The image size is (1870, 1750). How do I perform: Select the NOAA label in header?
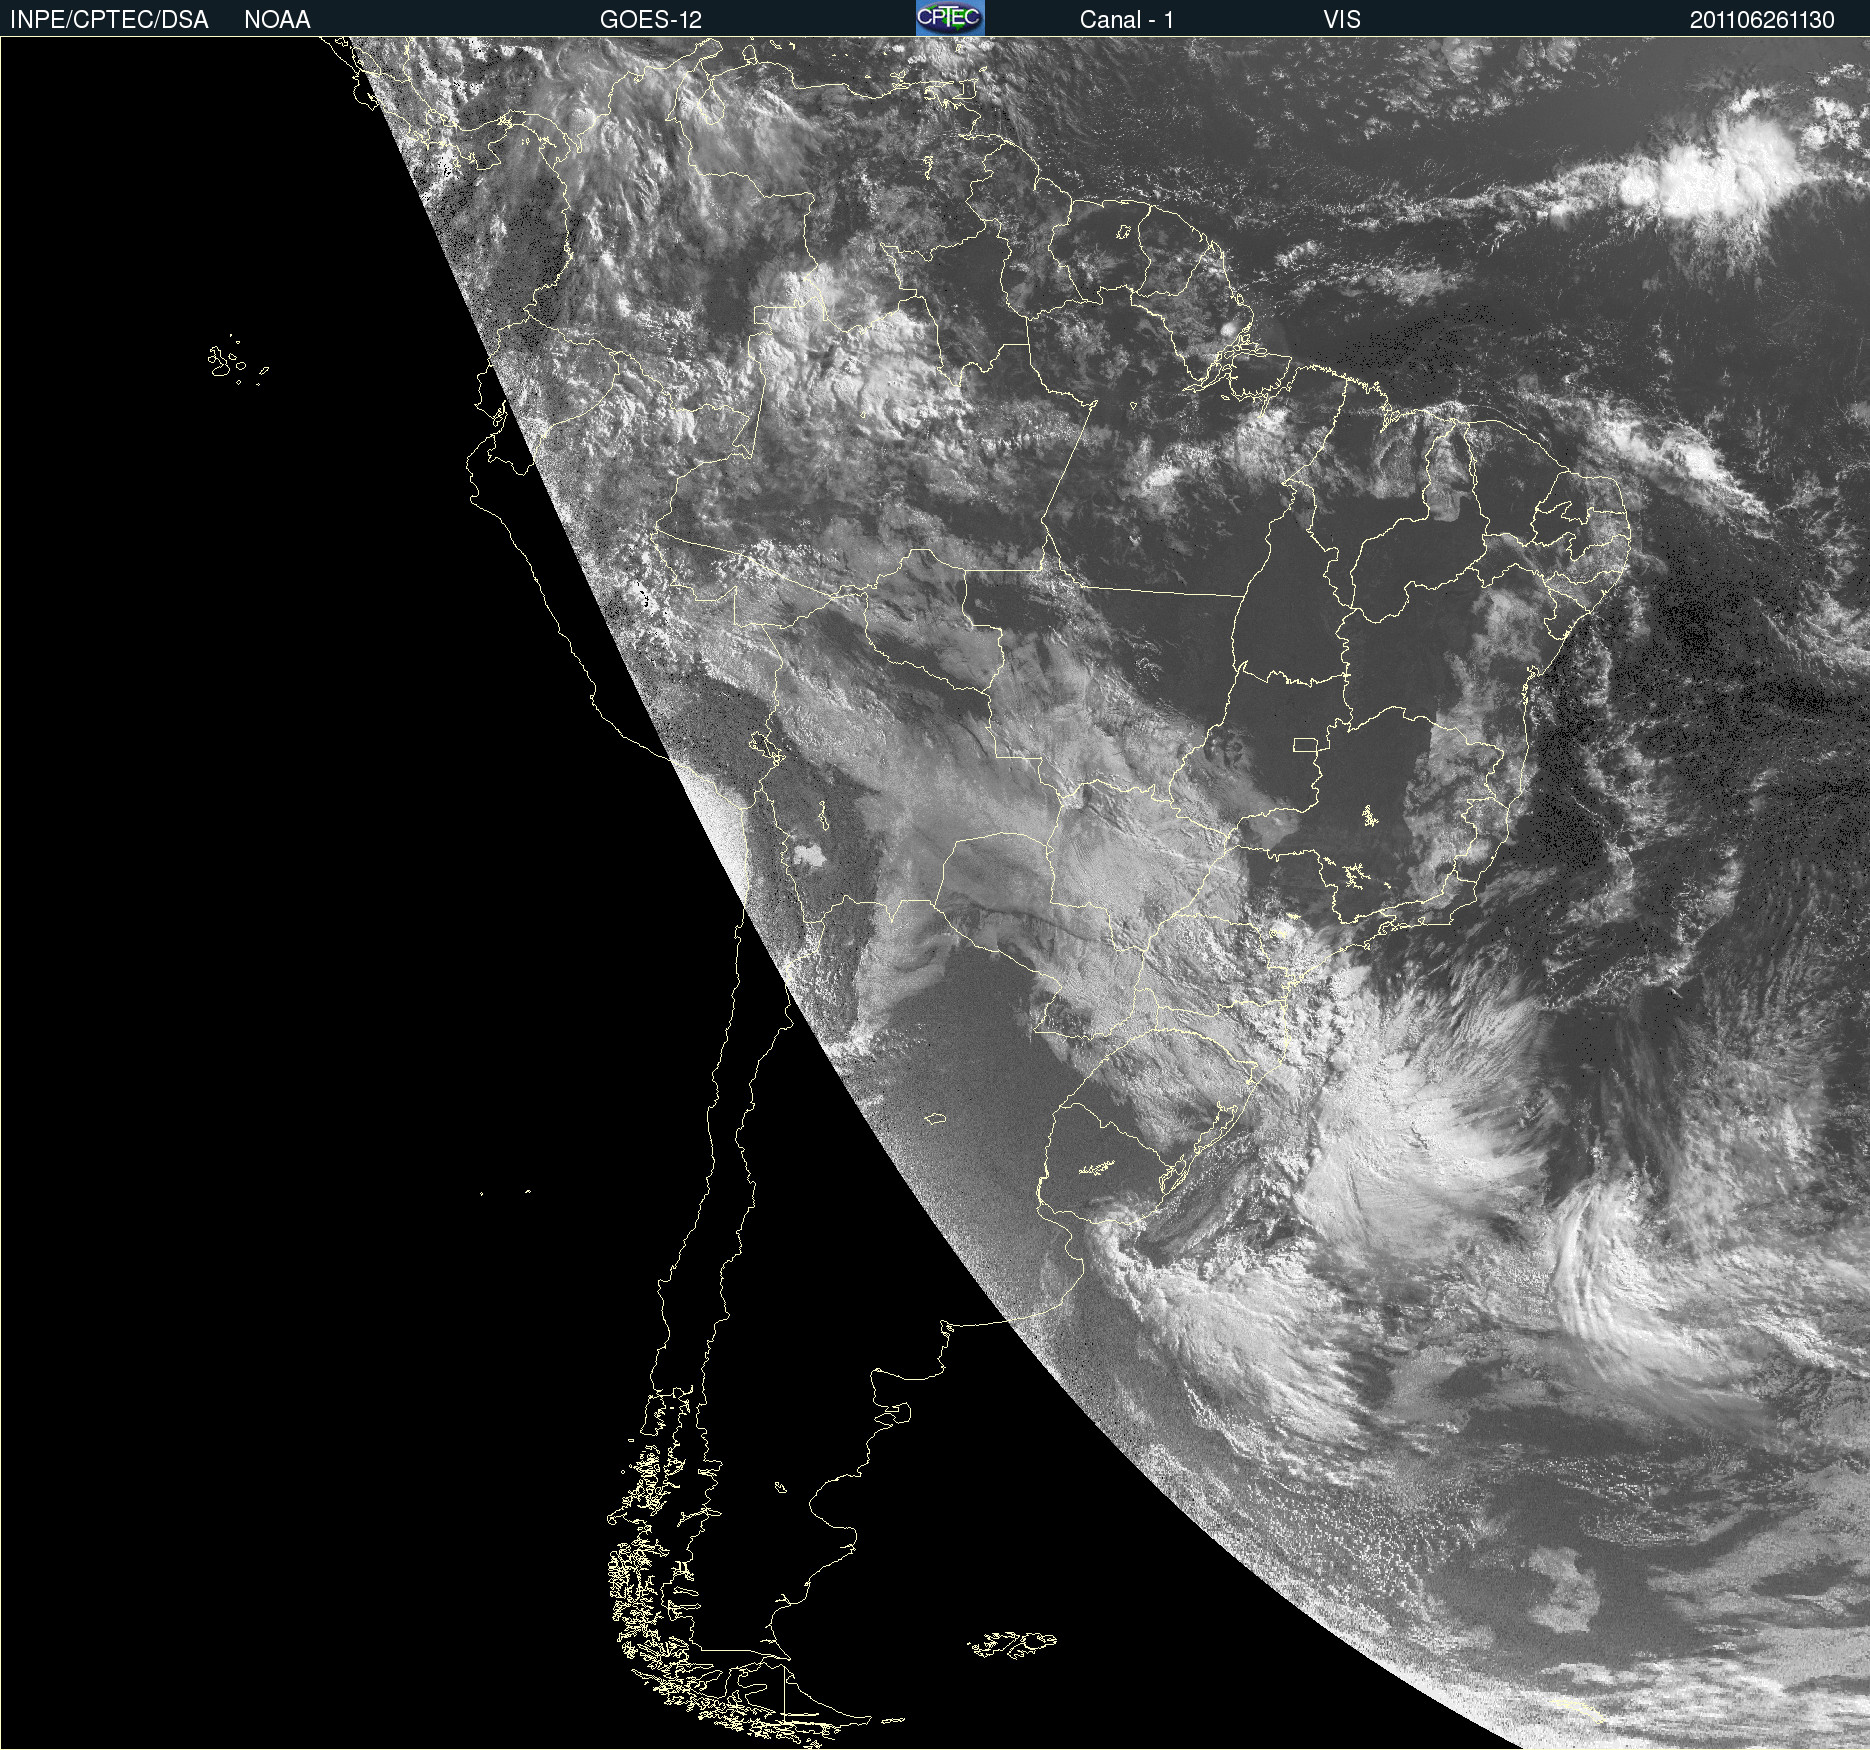pyautogui.click(x=277, y=20)
